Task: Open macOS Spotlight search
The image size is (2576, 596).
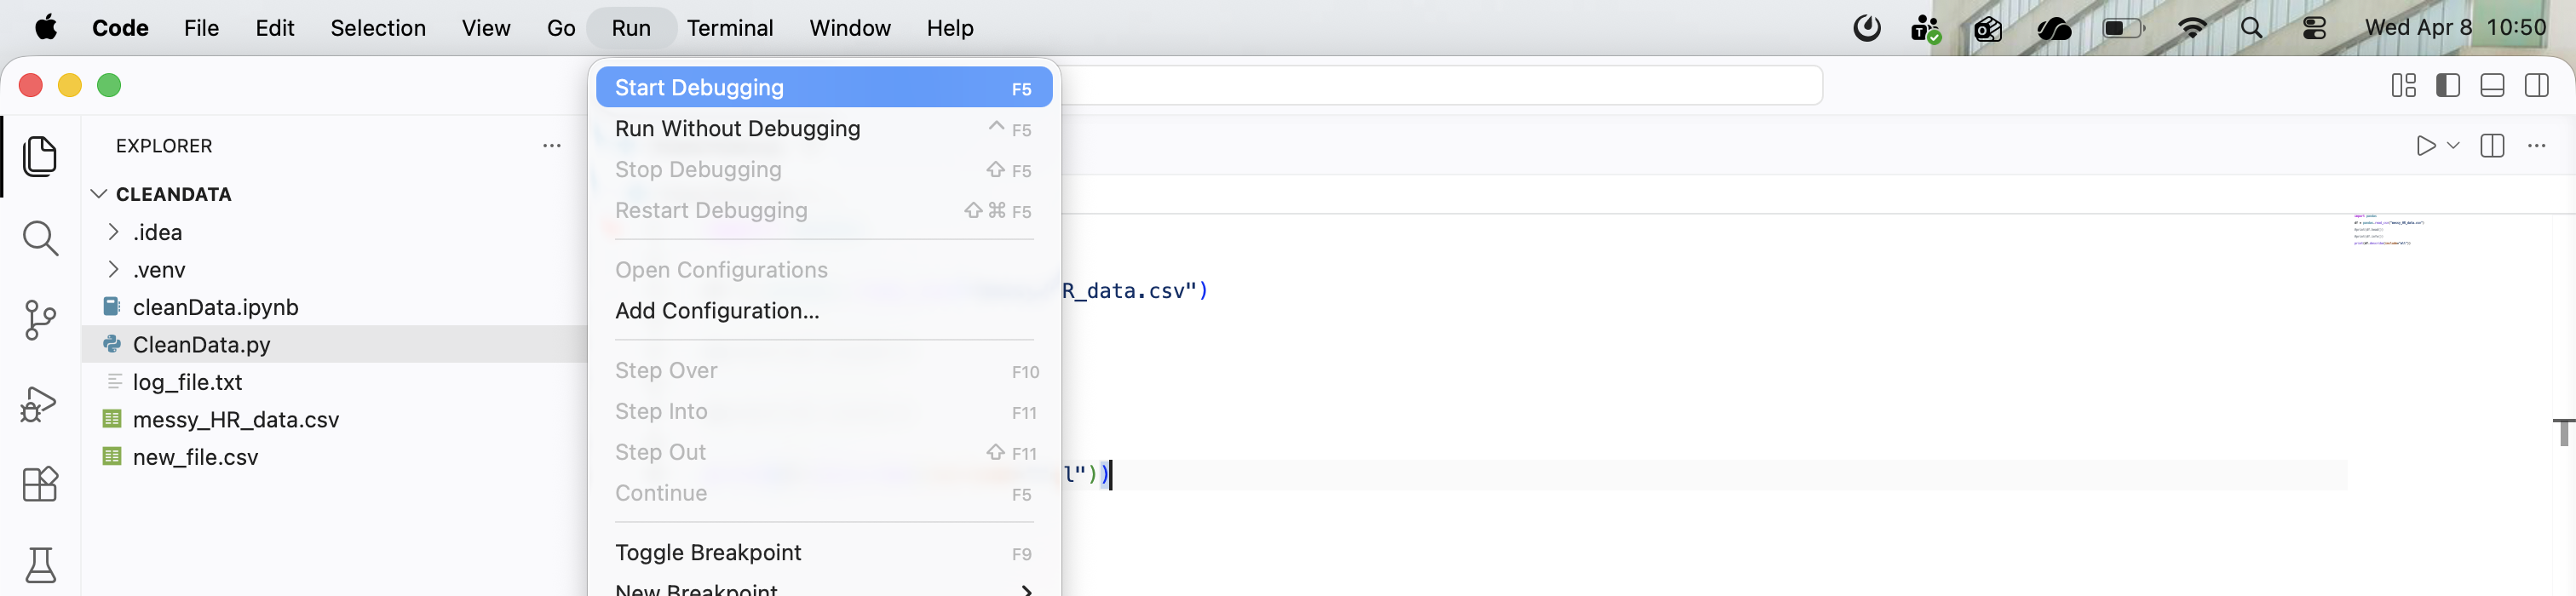Action: click(x=2251, y=28)
